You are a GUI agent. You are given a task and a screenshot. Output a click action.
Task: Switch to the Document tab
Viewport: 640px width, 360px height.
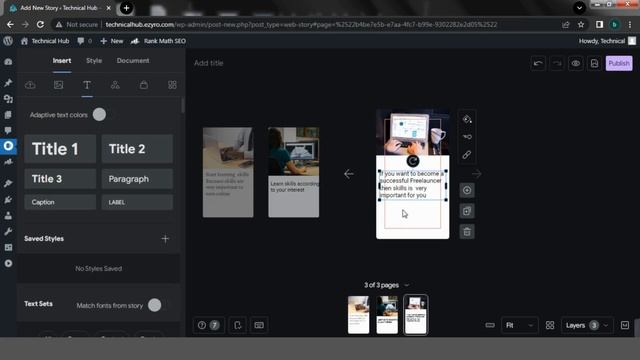(133, 60)
